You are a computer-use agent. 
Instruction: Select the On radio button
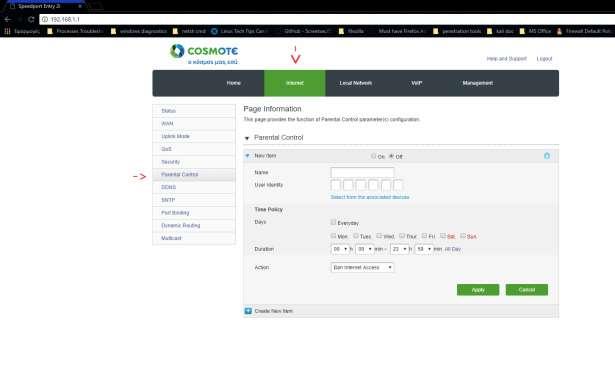[x=373, y=156]
